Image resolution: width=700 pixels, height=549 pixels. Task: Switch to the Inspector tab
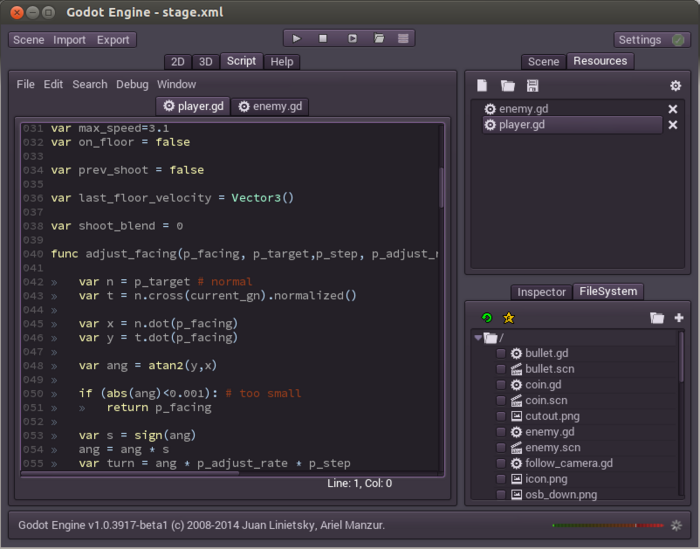(541, 292)
